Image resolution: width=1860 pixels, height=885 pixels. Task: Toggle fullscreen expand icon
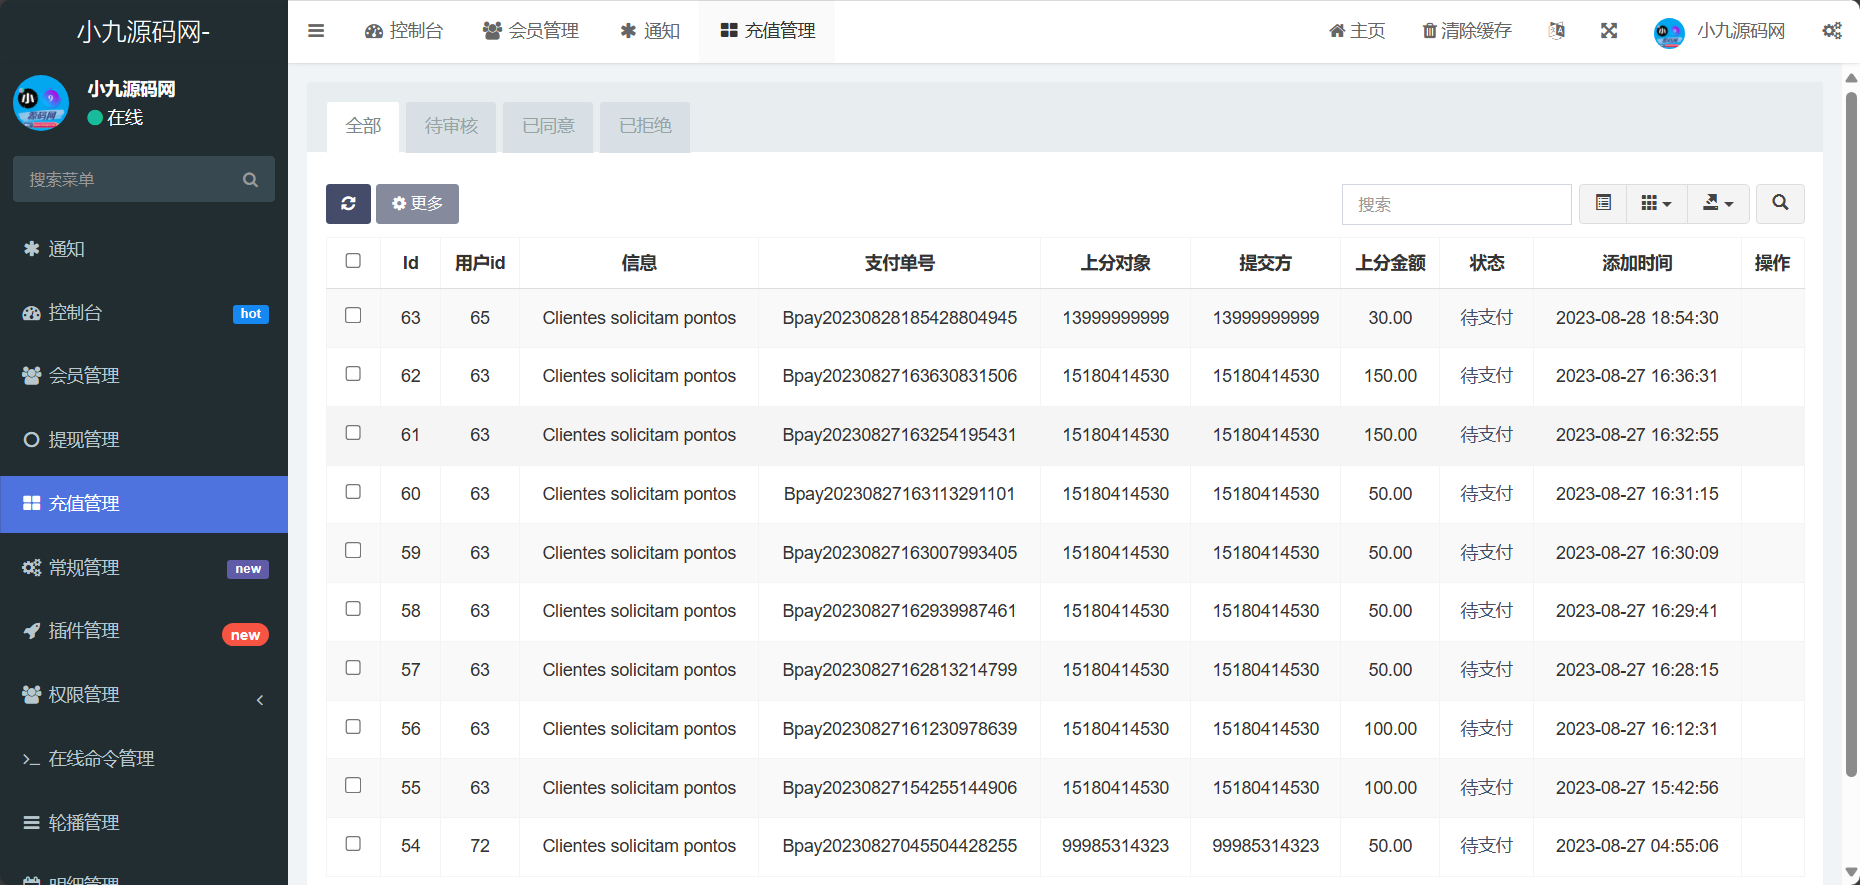(x=1609, y=31)
